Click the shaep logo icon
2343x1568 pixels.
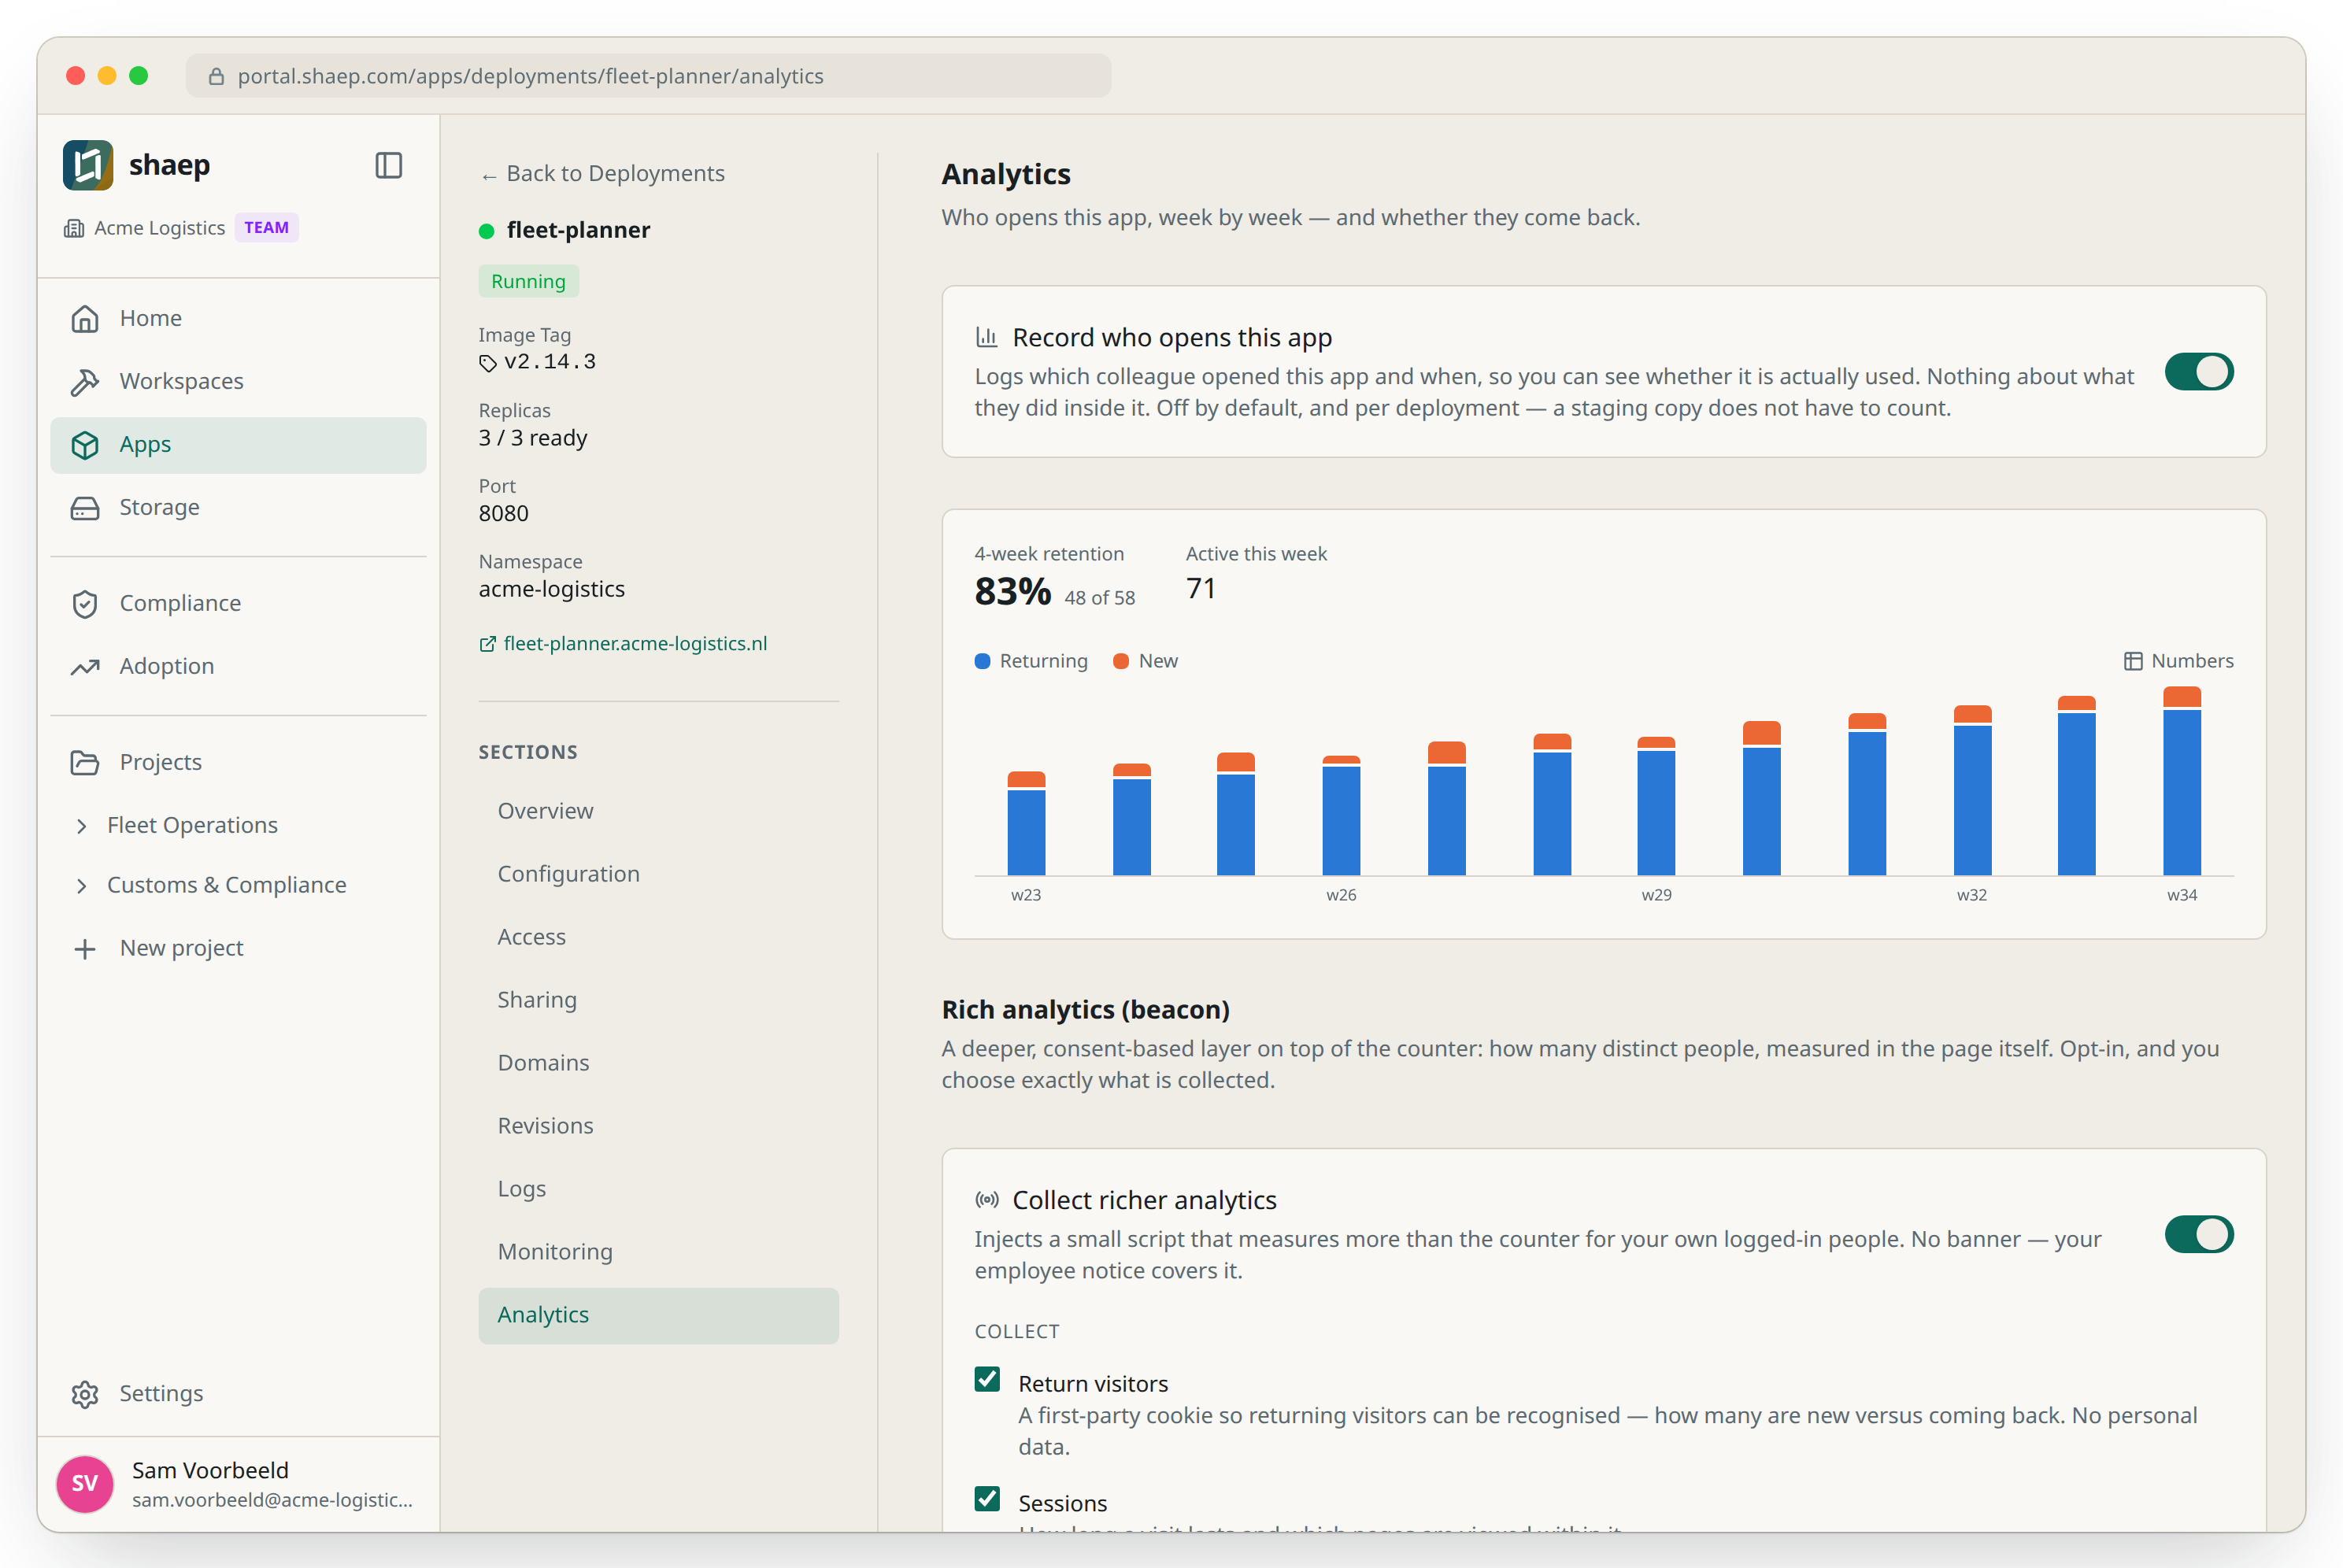[x=88, y=165]
